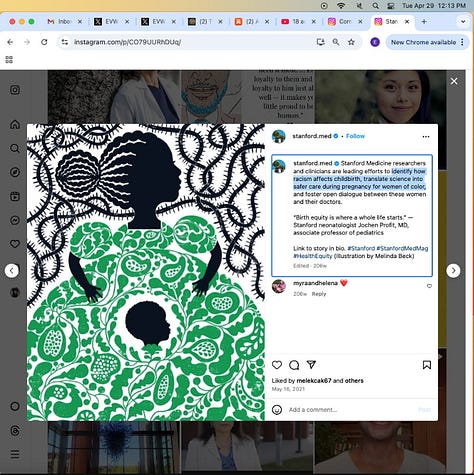The image size is (474, 475).
Task: Click New Chrome available update button
Action: (423, 42)
